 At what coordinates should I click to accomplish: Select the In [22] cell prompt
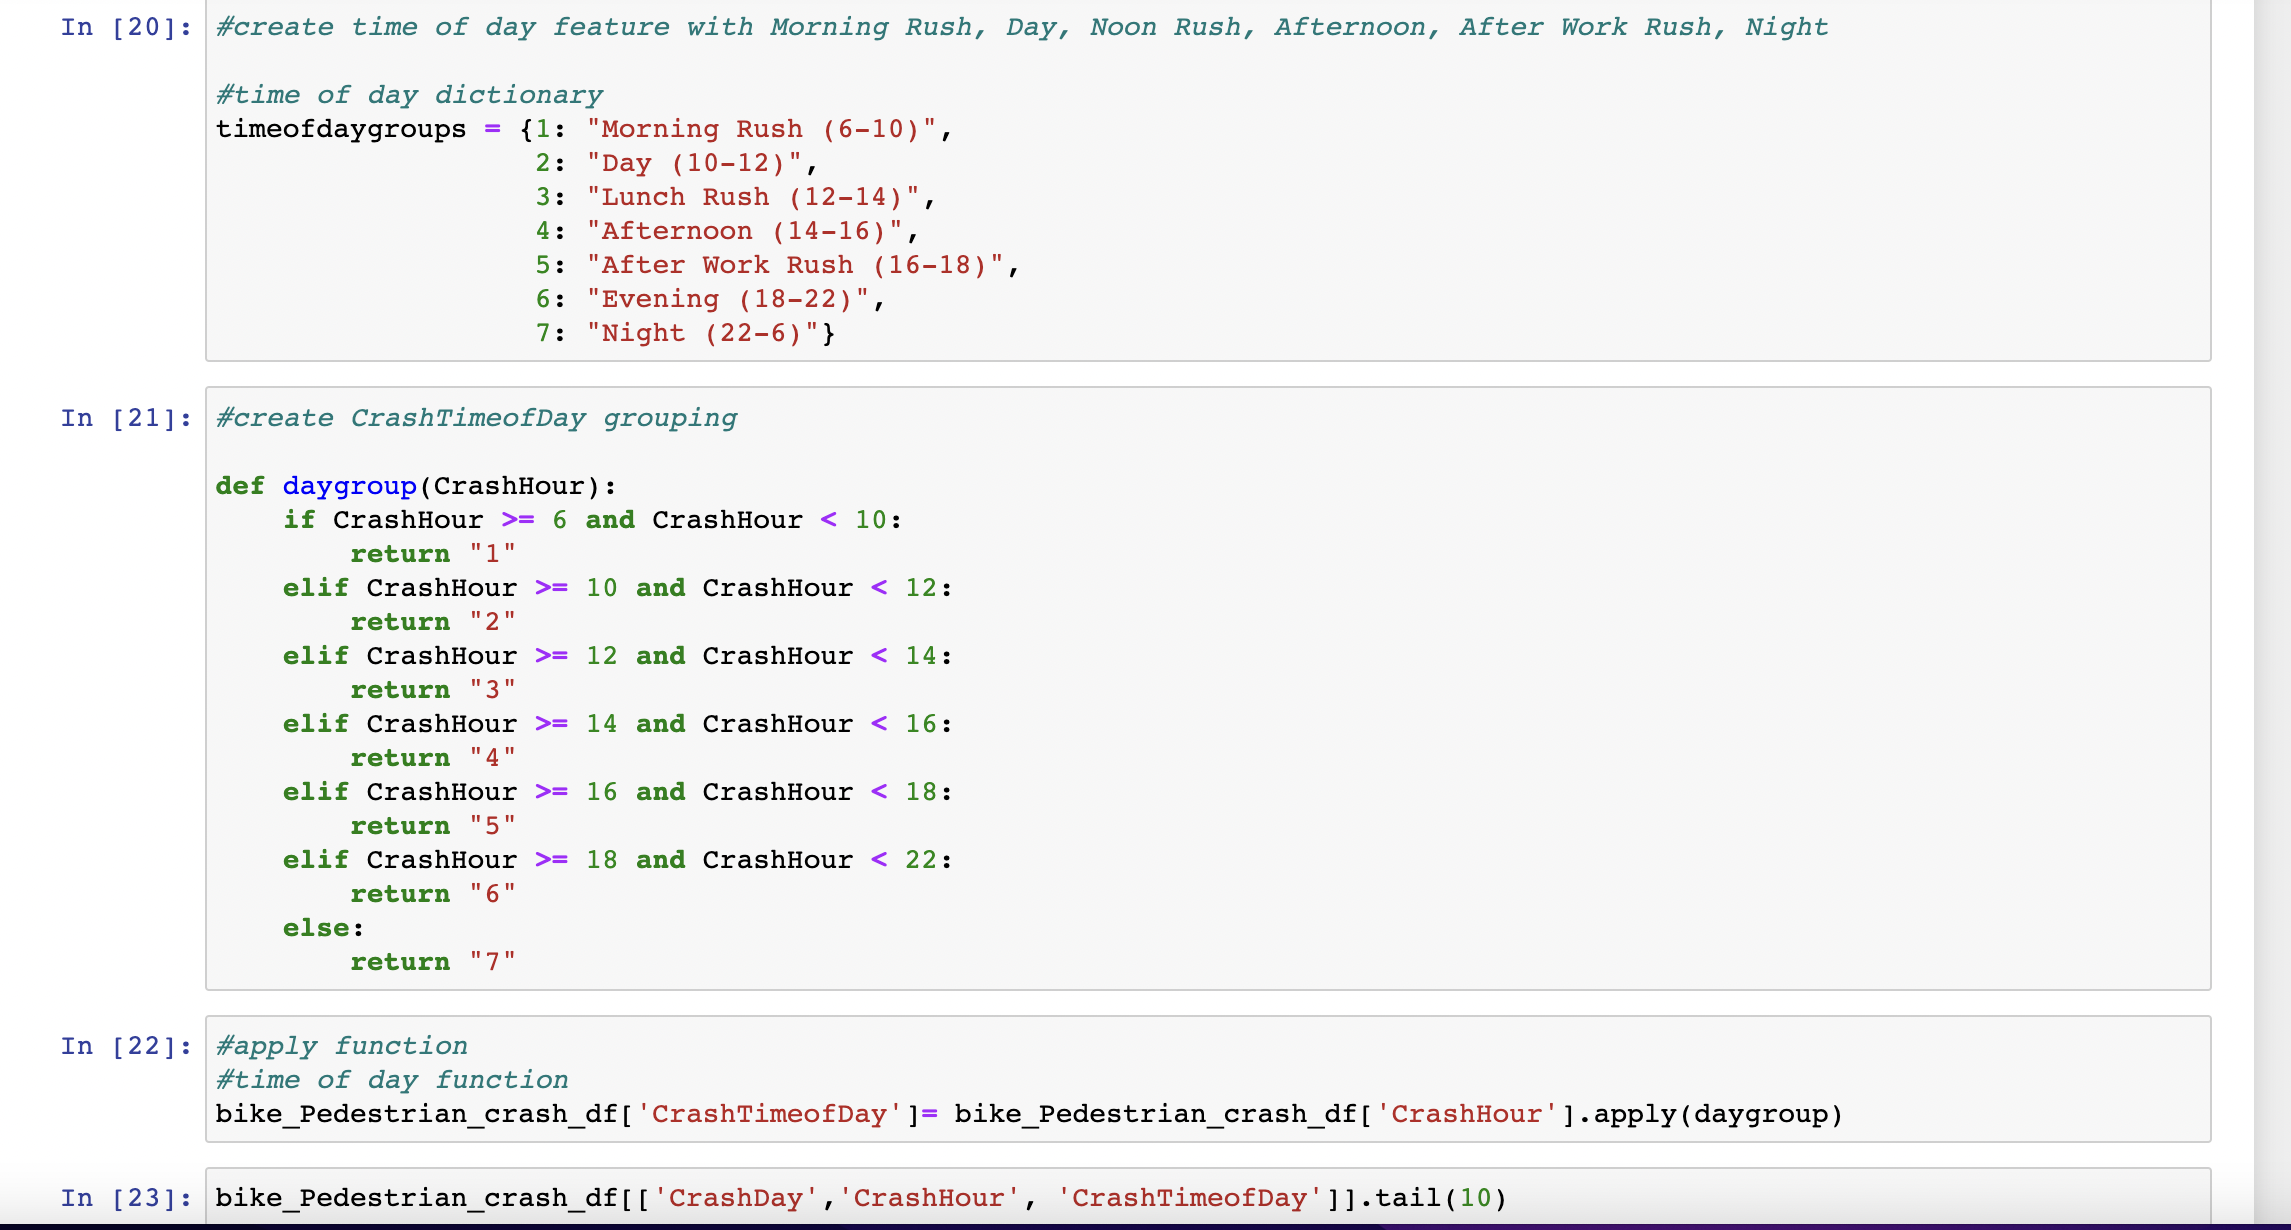click(126, 1046)
